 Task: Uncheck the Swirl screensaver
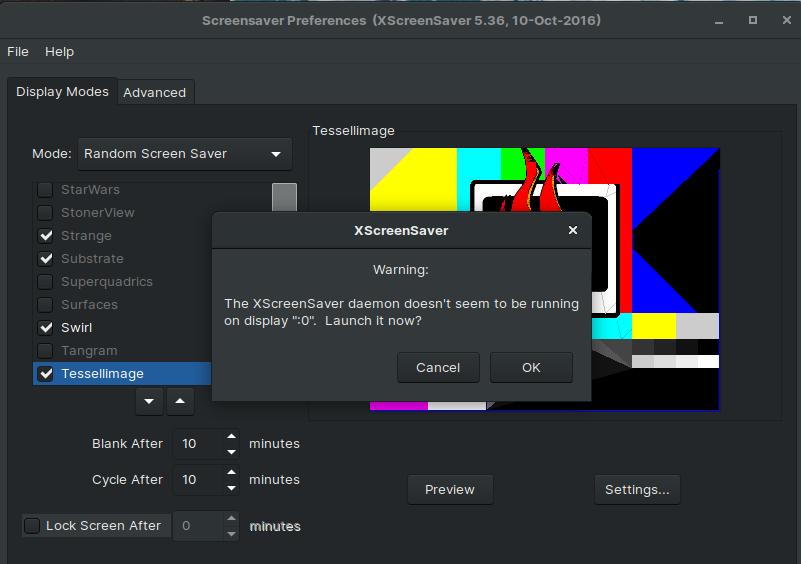pos(45,328)
